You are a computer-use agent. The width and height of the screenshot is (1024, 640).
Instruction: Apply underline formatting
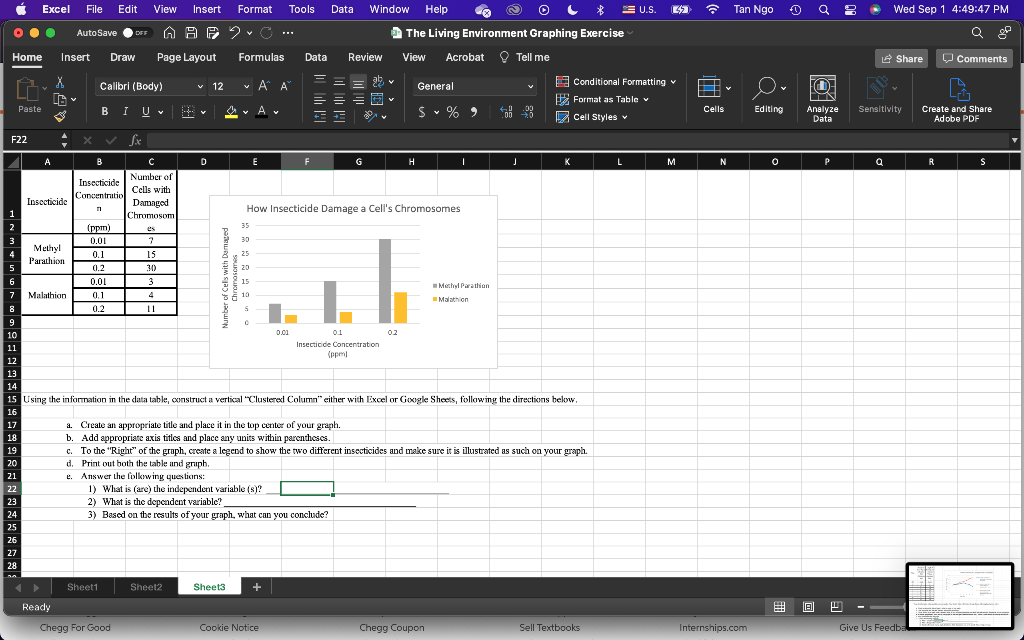pos(145,111)
